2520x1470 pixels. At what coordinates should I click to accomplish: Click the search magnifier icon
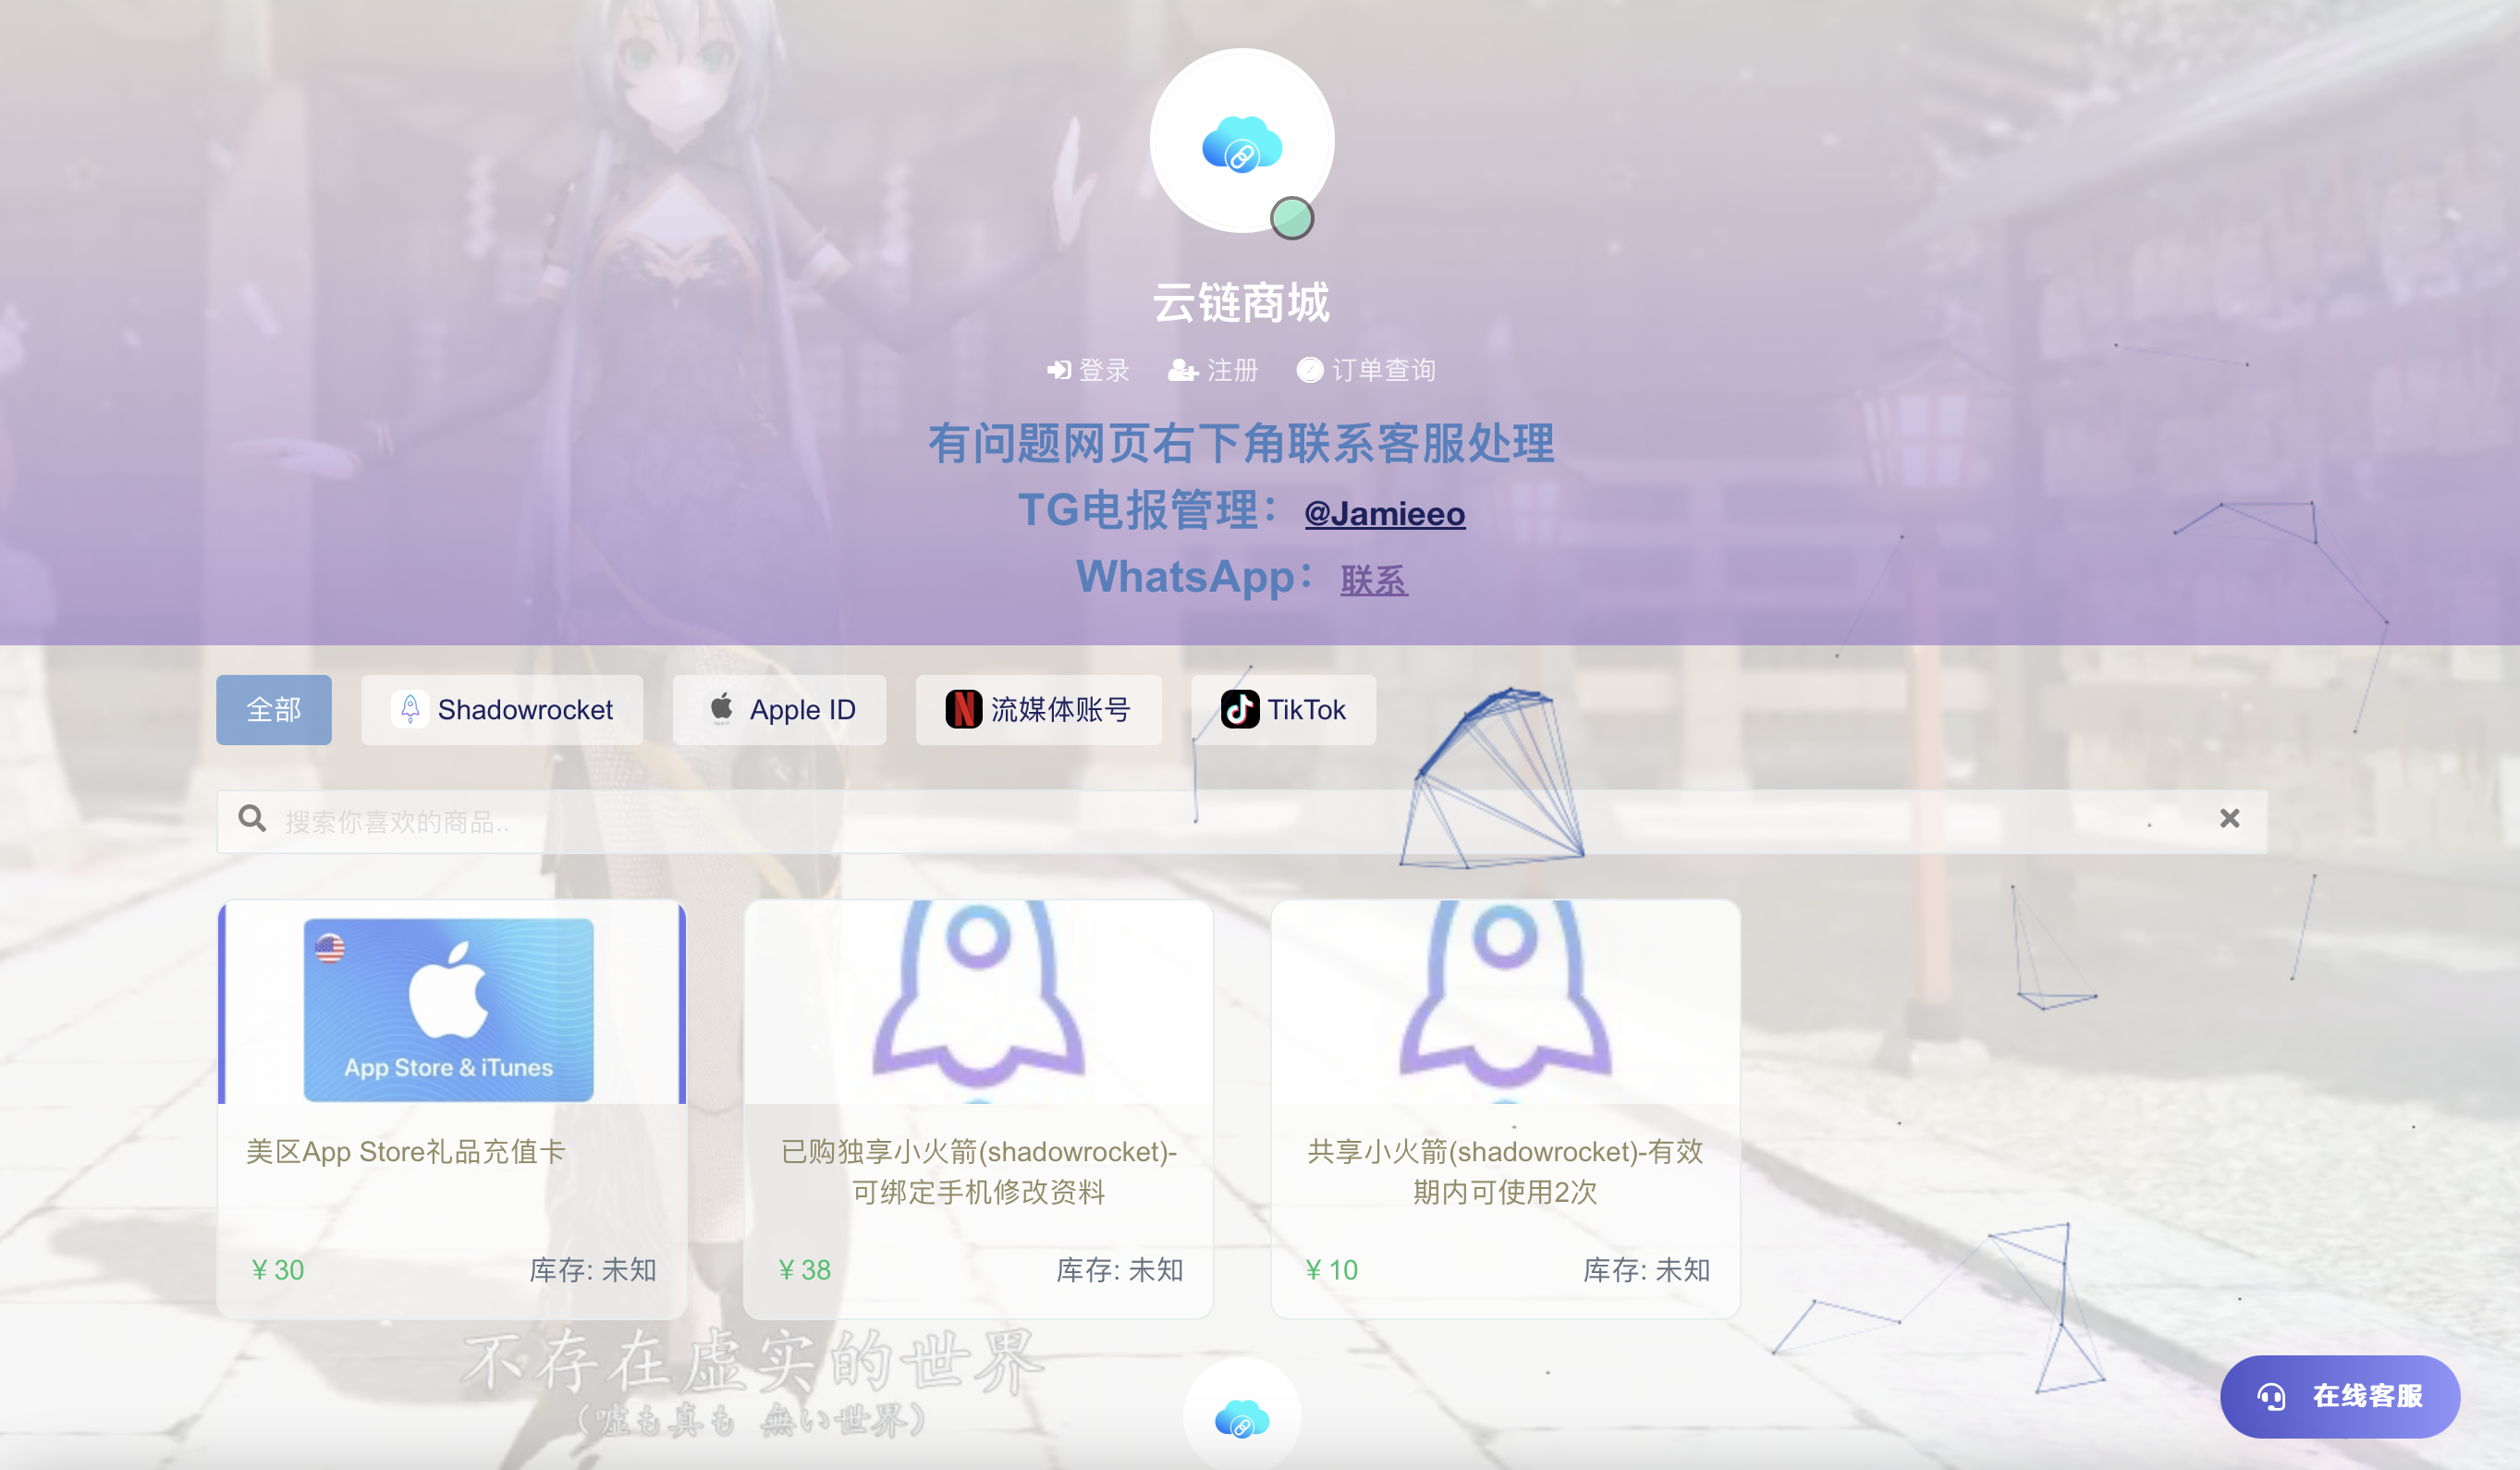point(251,817)
